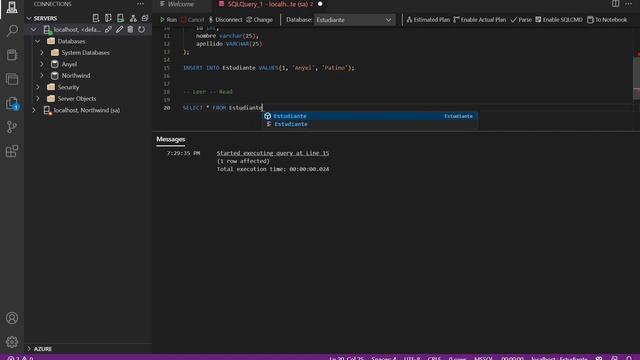Show the Estimated Plan
This screenshot has height=360, width=640.
point(428,20)
